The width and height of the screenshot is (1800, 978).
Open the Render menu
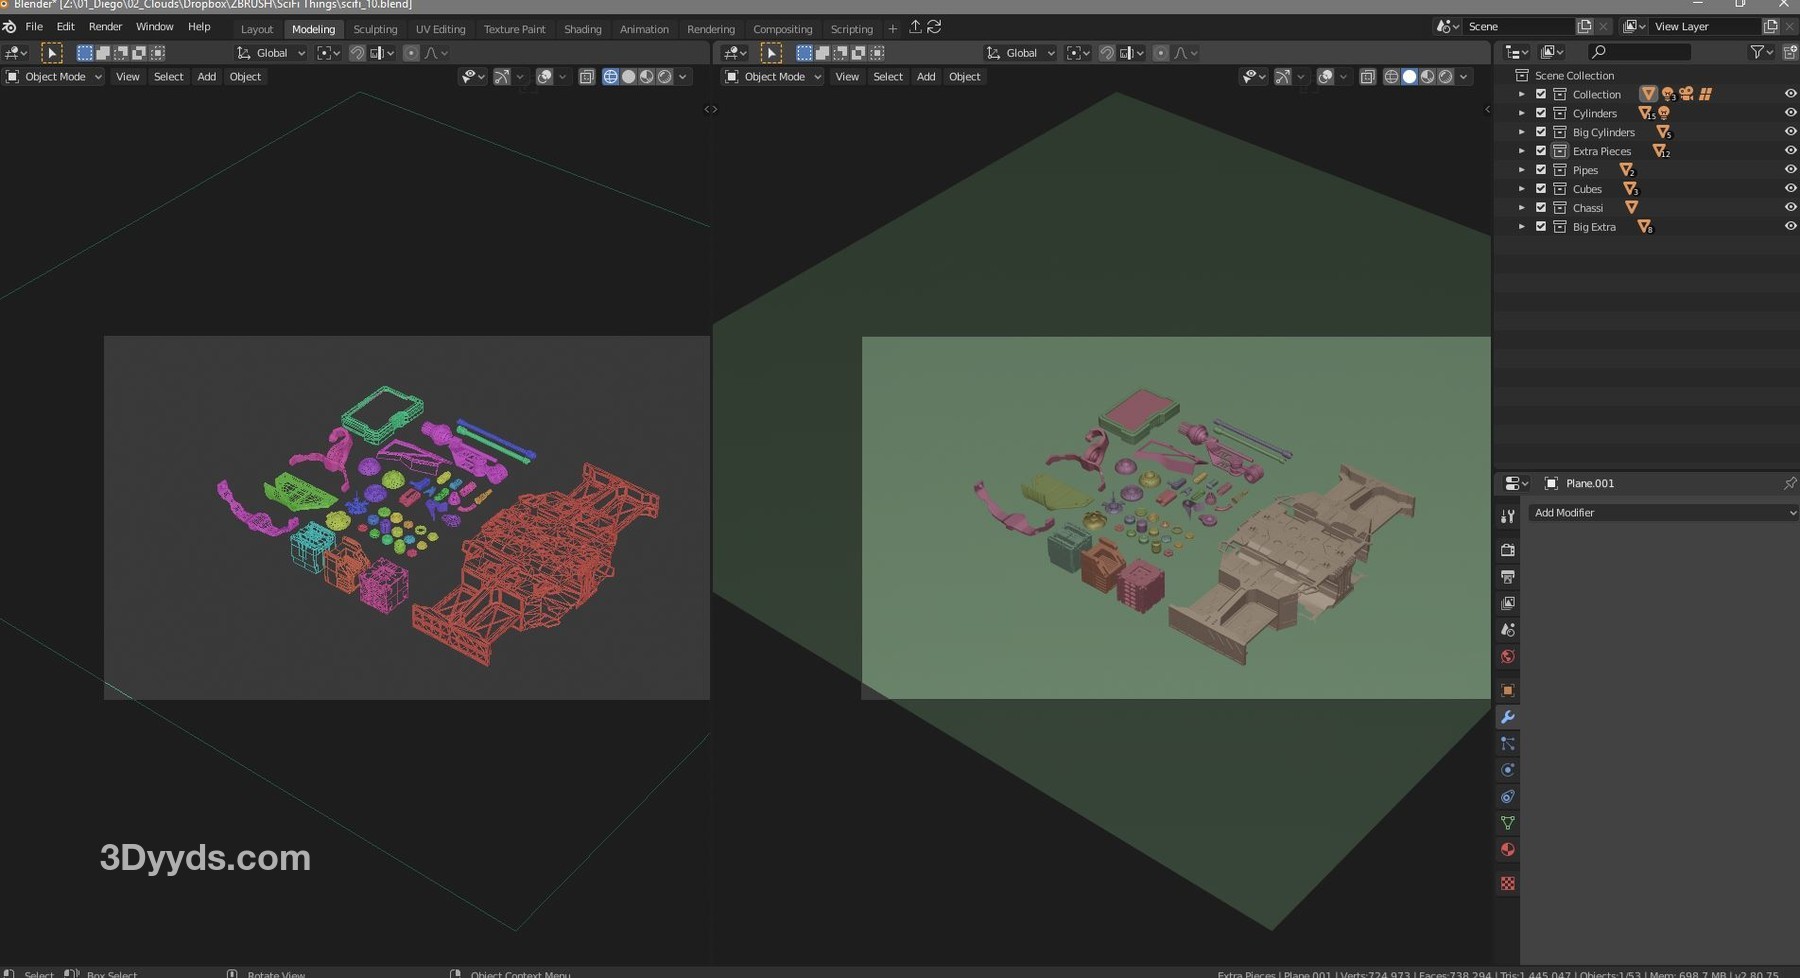pyautogui.click(x=105, y=27)
